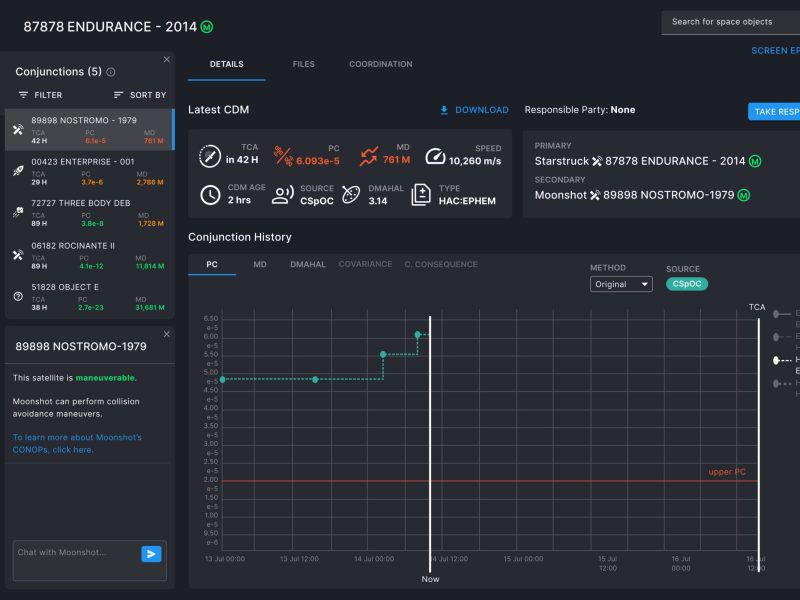Toggle the CSpOC source chip
The width and height of the screenshot is (800, 600).
coord(686,284)
